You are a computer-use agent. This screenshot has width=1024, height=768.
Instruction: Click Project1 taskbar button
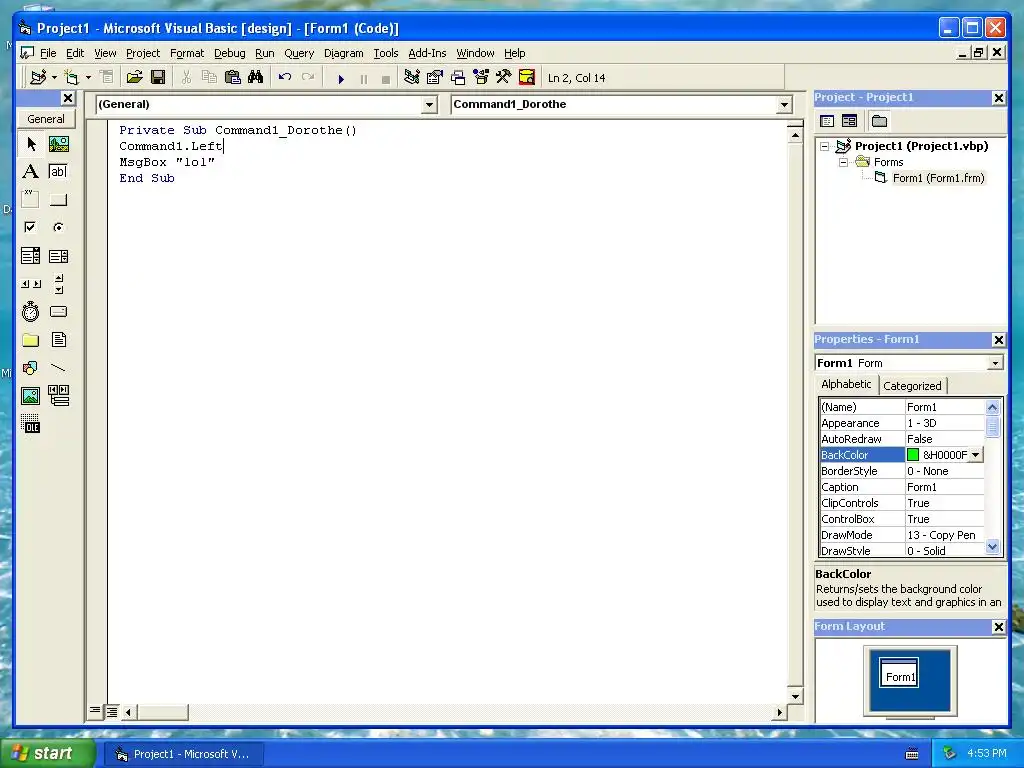[184, 754]
